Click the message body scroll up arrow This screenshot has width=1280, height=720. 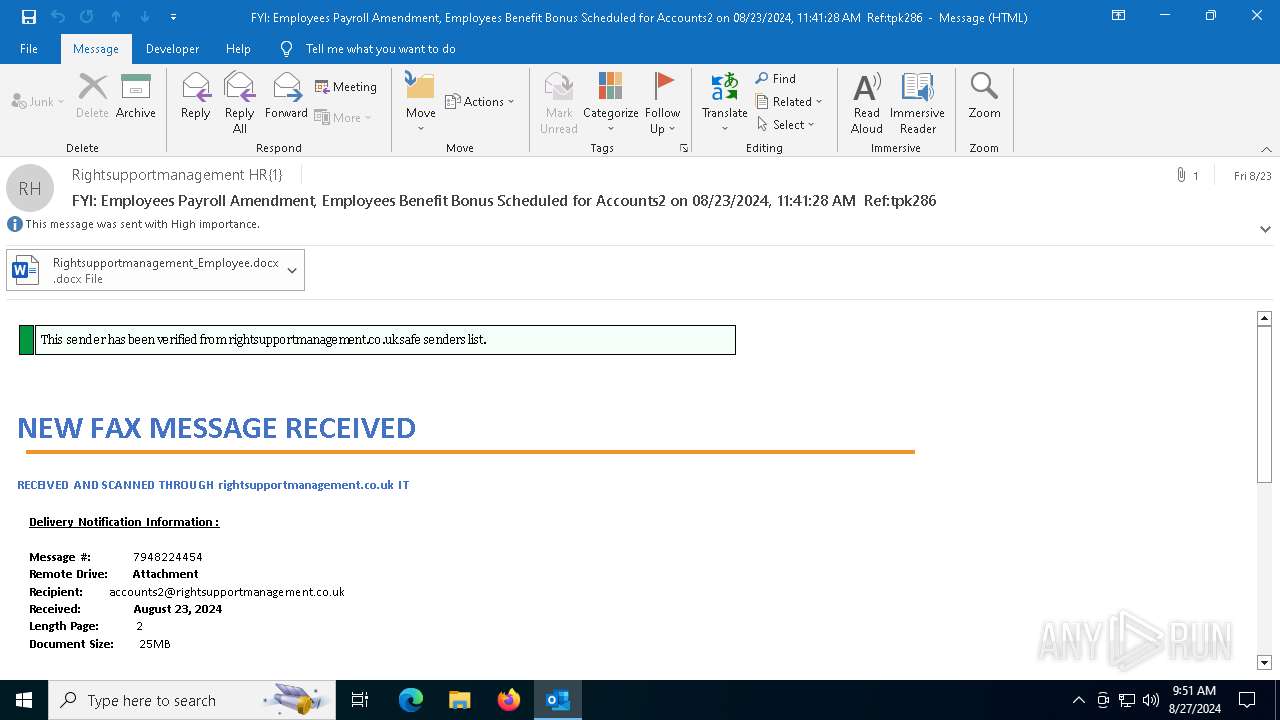point(1264,318)
